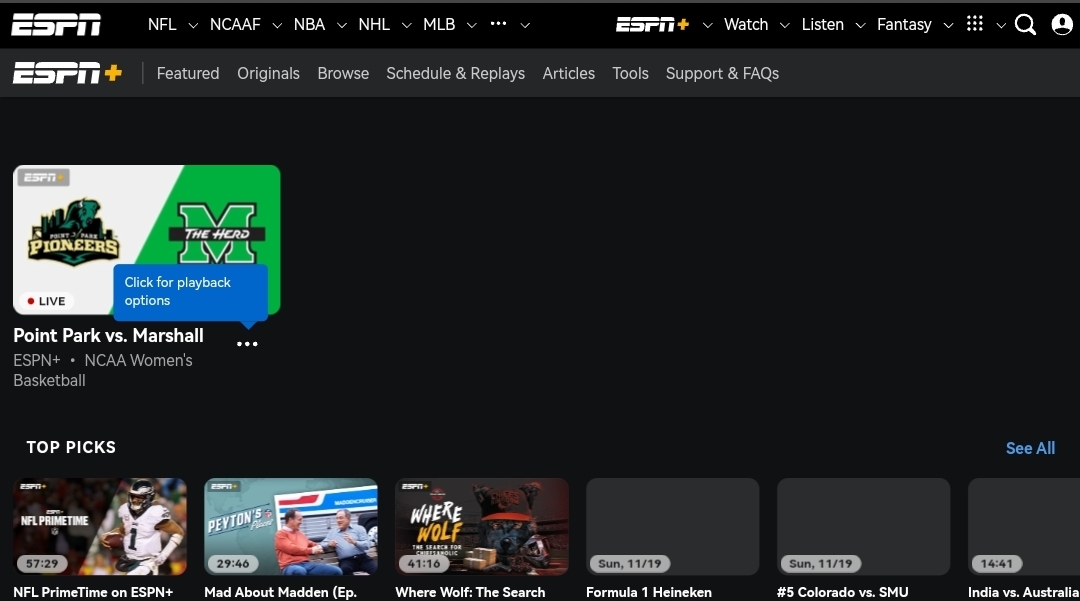Open Support & FAQs
1080x601 pixels.
723,74
